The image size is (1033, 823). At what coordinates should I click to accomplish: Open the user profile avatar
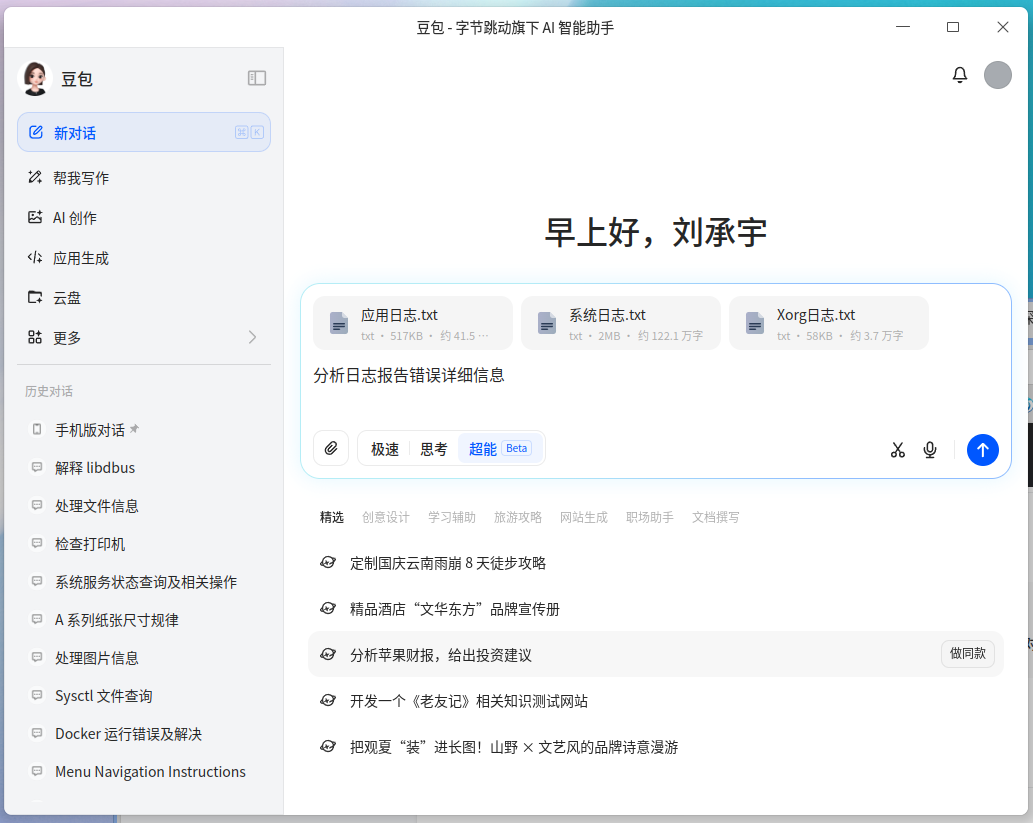[x=997, y=75]
